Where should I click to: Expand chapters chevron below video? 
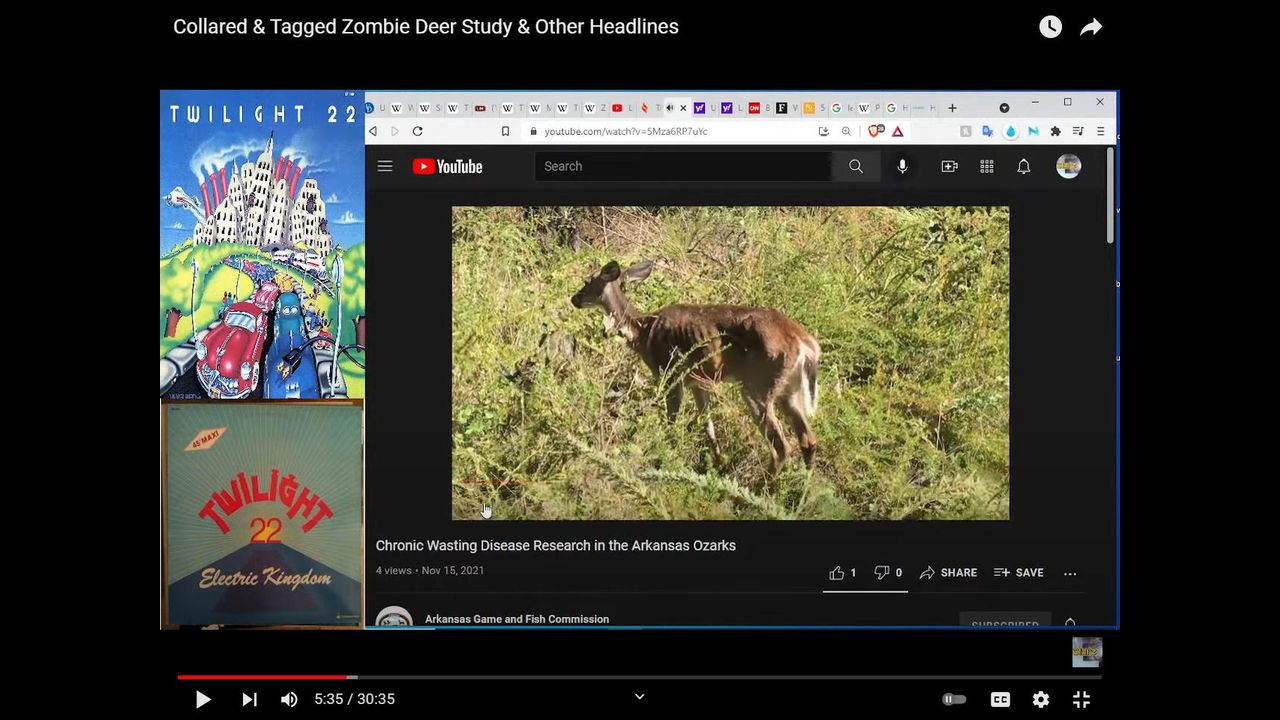(x=640, y=697)
